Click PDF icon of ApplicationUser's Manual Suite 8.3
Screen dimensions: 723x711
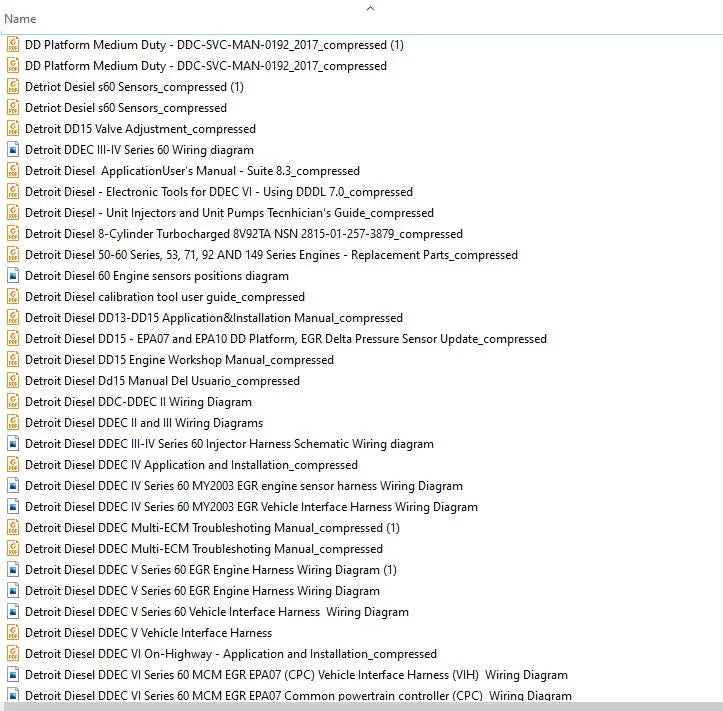[13, 171]
